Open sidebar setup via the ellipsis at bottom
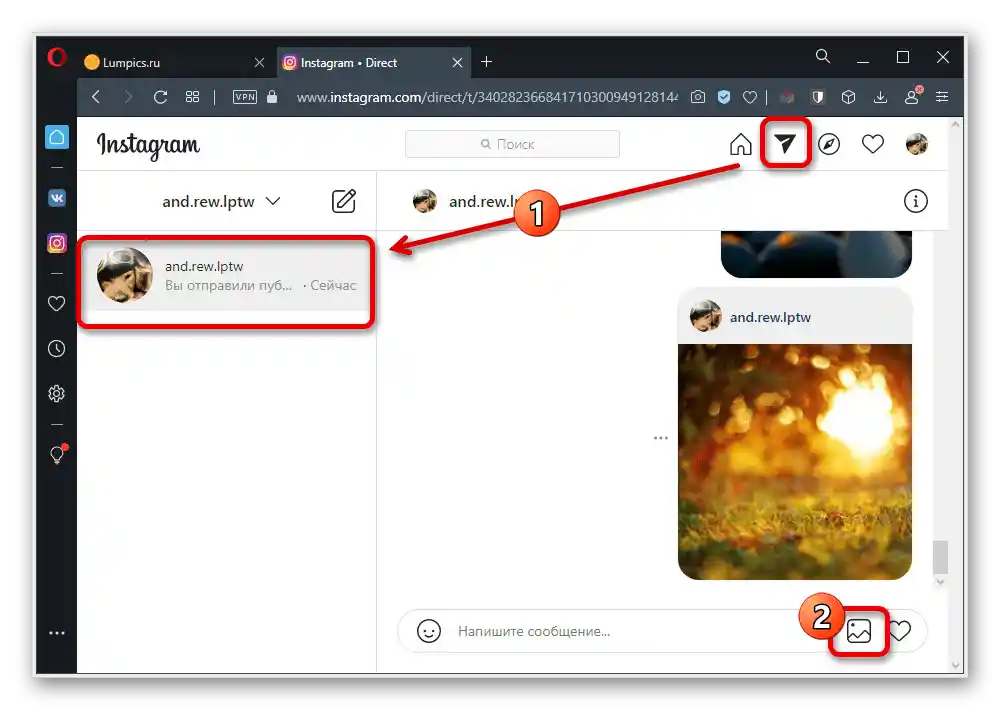The width and height of the screenshot is (1000, 710). pos(57,632)
